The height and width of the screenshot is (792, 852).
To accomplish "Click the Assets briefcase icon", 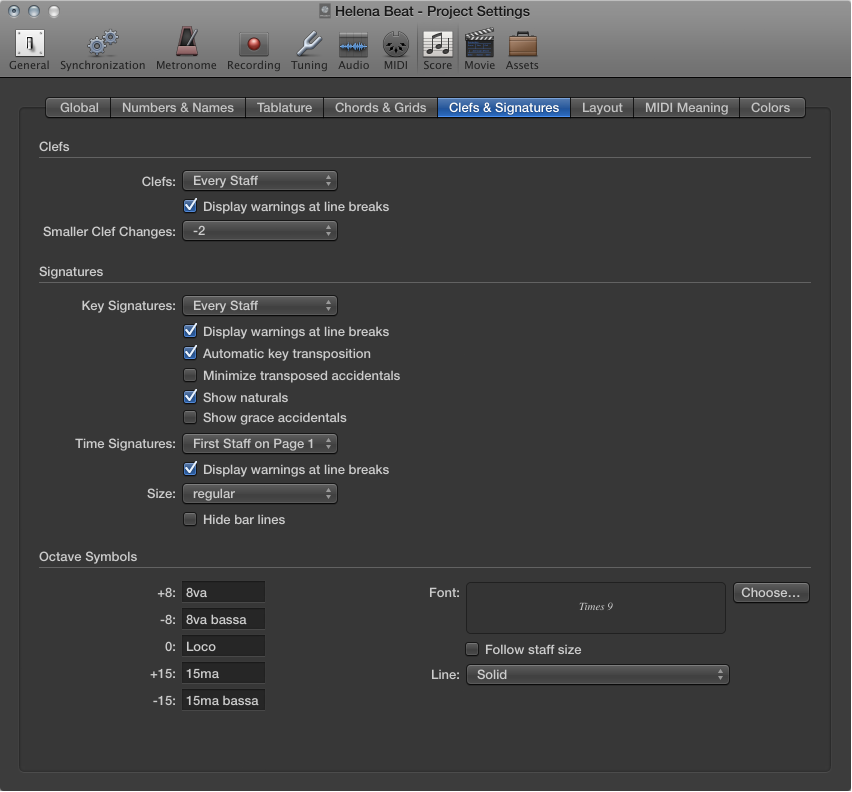I will pos(521,44).
